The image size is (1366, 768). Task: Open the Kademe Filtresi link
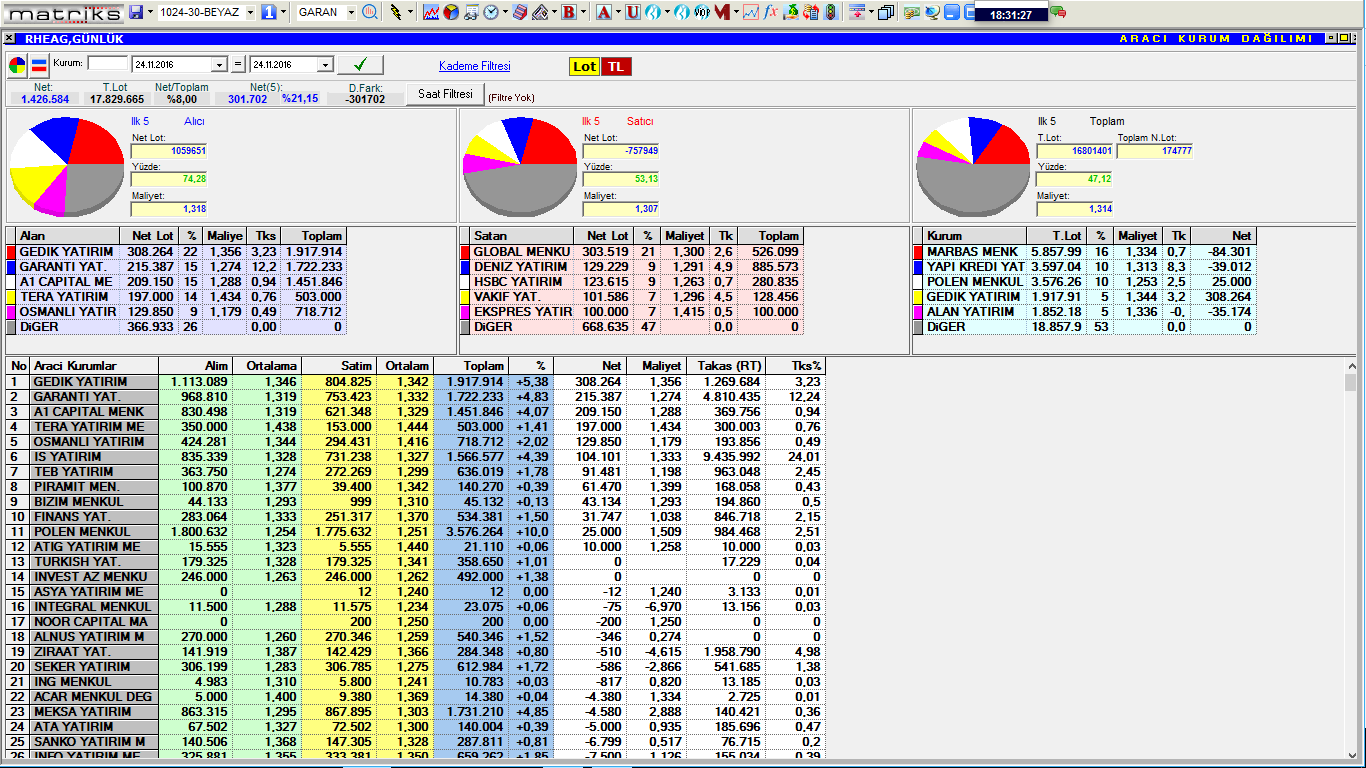click(474, 66)
